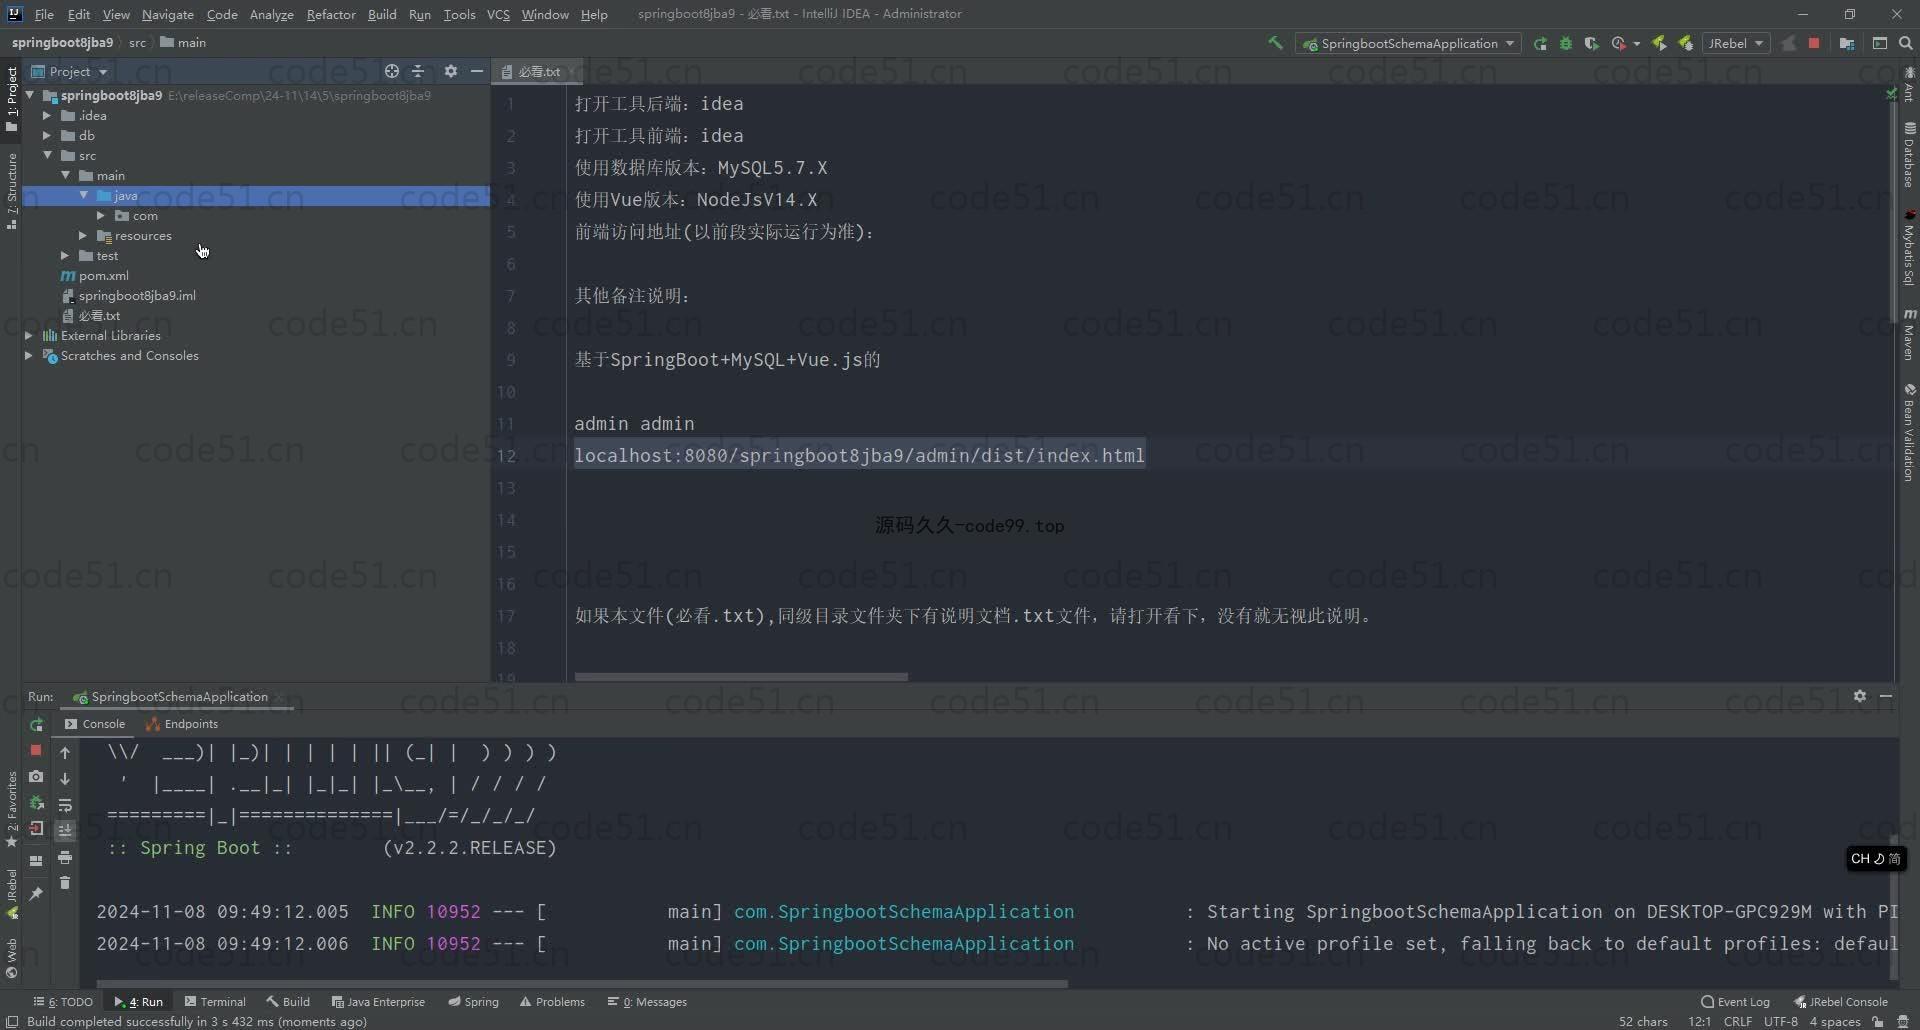Debug with JRebel rocket icon
Image resolution: width=1920 pixels, height=1030 pixels.
click(x=1685, y=43)
